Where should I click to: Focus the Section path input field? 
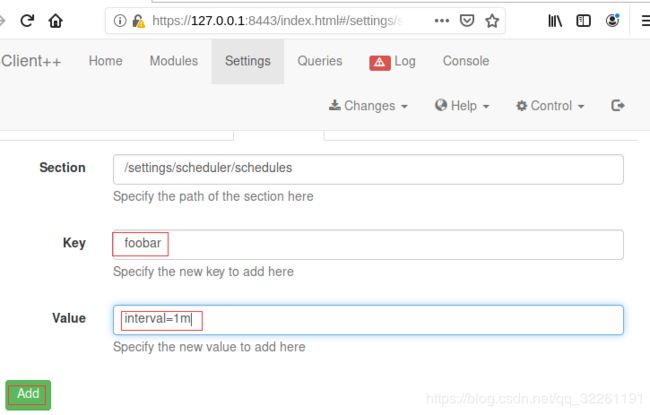pos(368,169)
